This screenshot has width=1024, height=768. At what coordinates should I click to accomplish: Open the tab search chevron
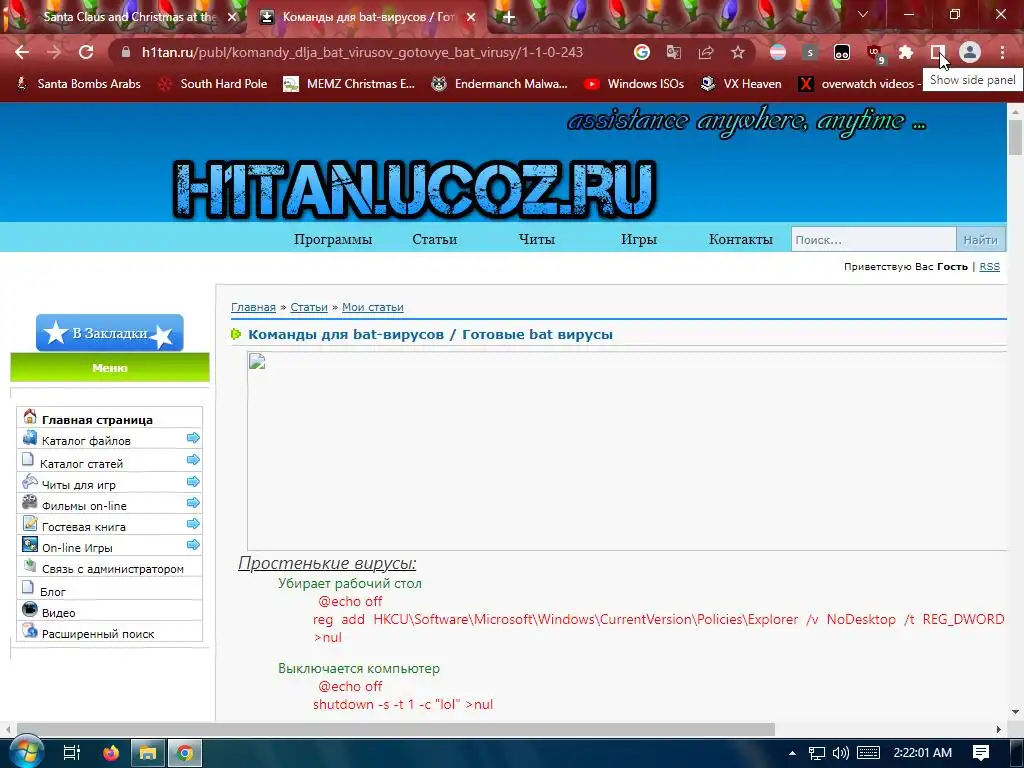coord(863,14)
